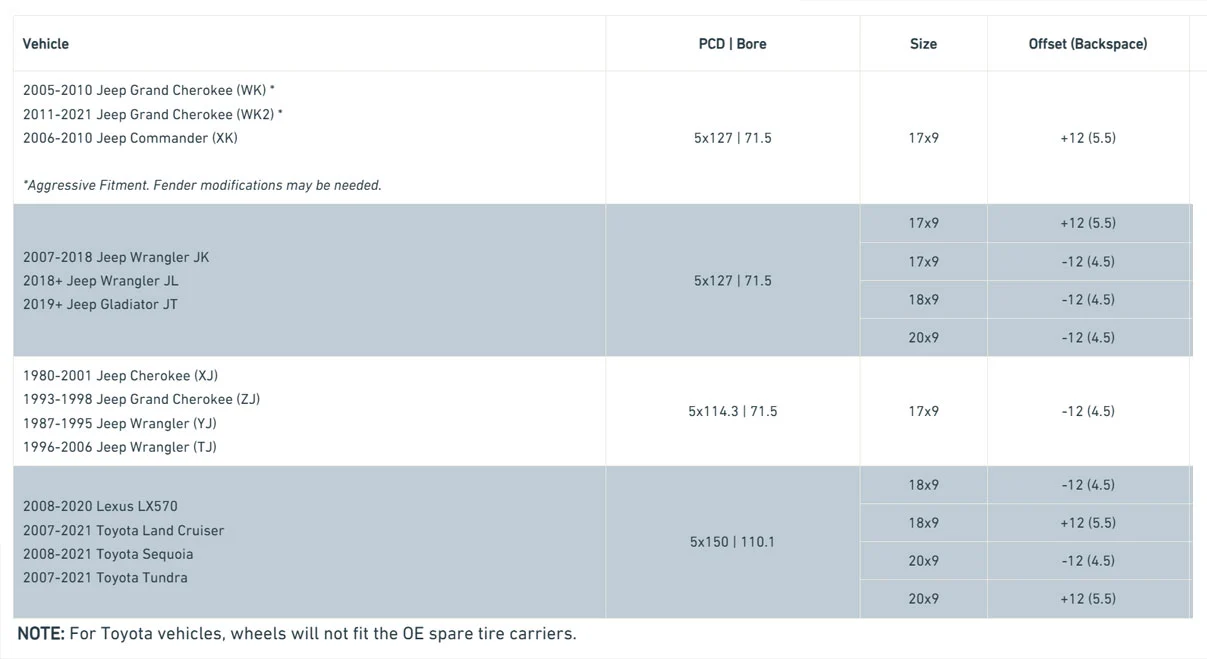Screen dimensions: 1207x659
Task: Click the NOTE about Toyota spare tire carriers
Action: (x=296, y=633)
